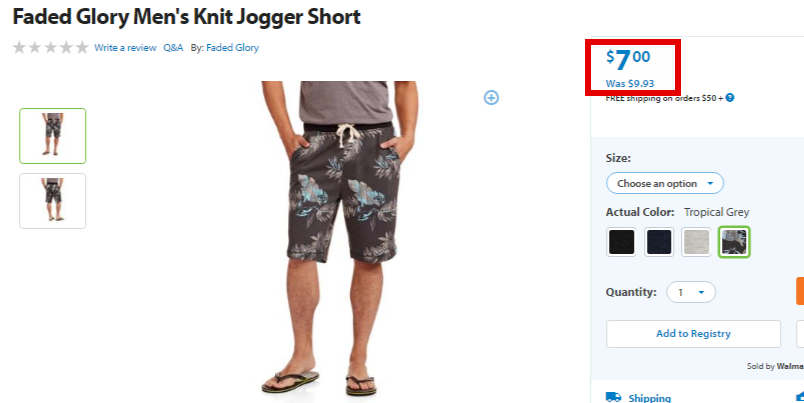Open the Write a review link
The image size is (804, 403).
(125, 48)
